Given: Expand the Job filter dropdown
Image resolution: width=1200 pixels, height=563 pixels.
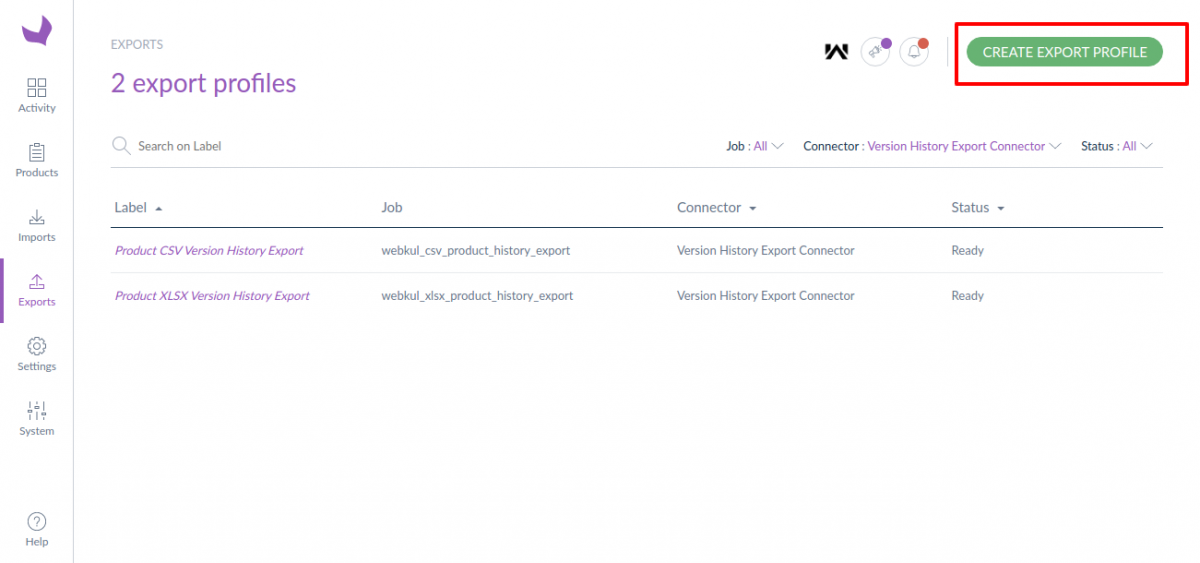Looking at the screenshot, I should 755,146.
